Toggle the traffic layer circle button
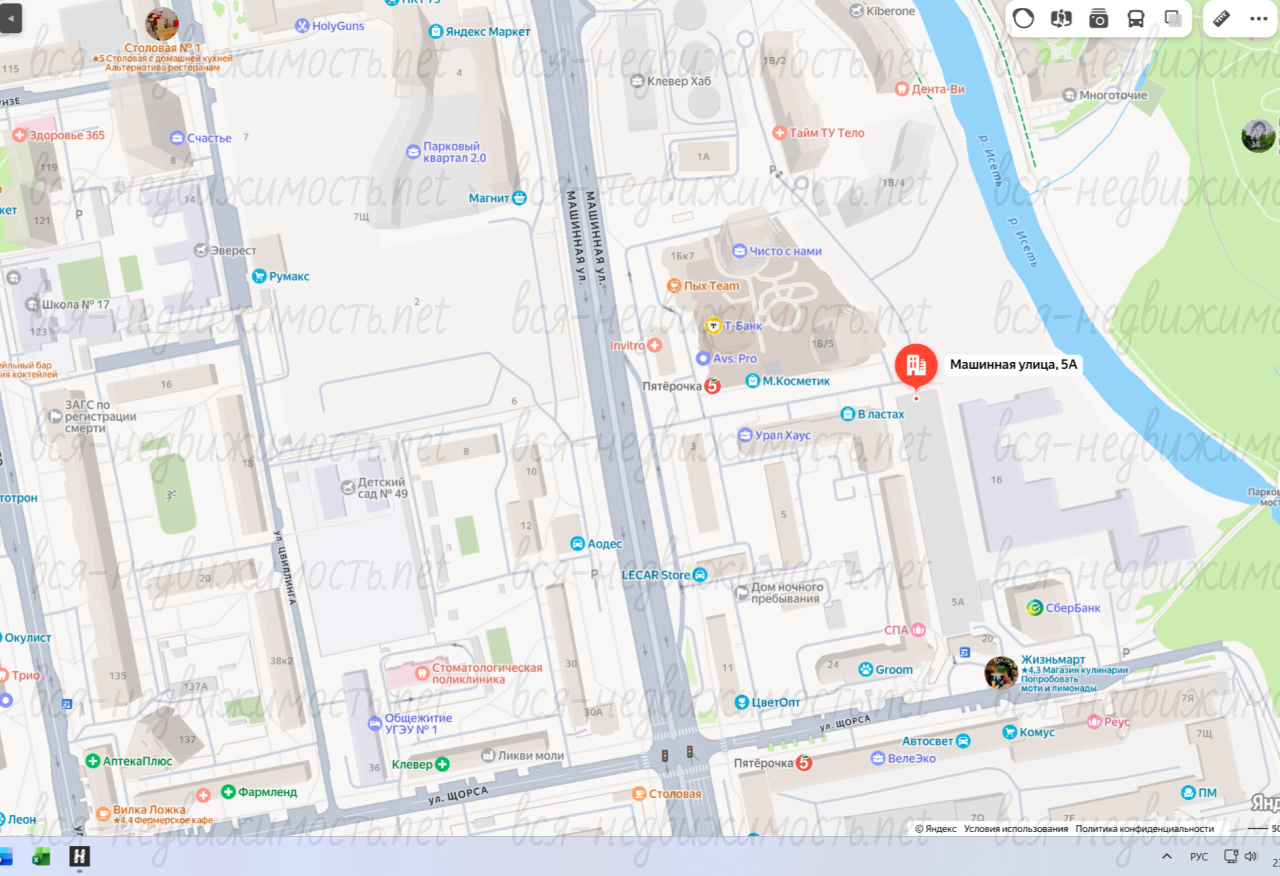The height and width of the screenshot is (876, 1280). point(1023,18)
